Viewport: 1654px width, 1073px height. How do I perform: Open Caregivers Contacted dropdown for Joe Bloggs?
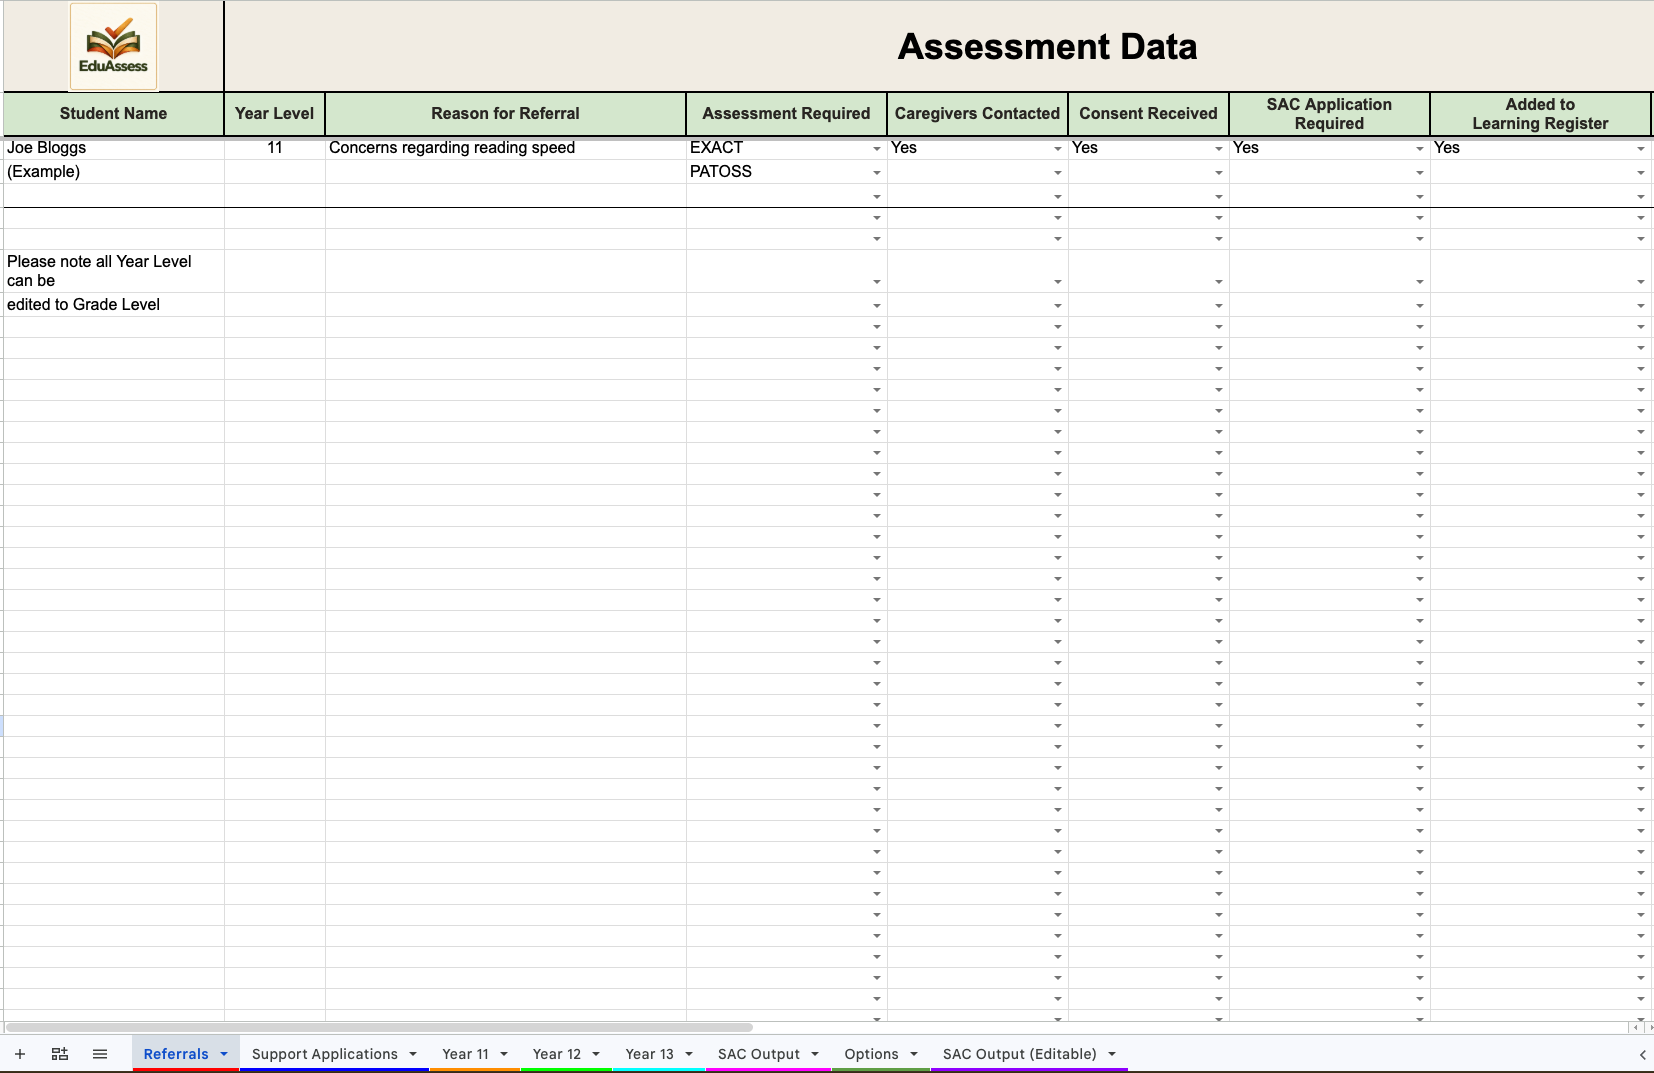(x=1058, y=149)
